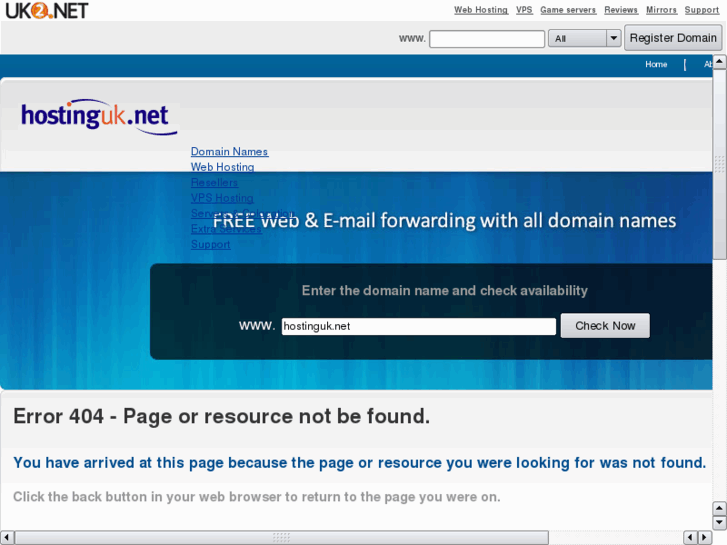Click the vertical scrollbar up arrow at top
Screen dimensions: 727x545
pyautogui.click(x=719, y=61)
